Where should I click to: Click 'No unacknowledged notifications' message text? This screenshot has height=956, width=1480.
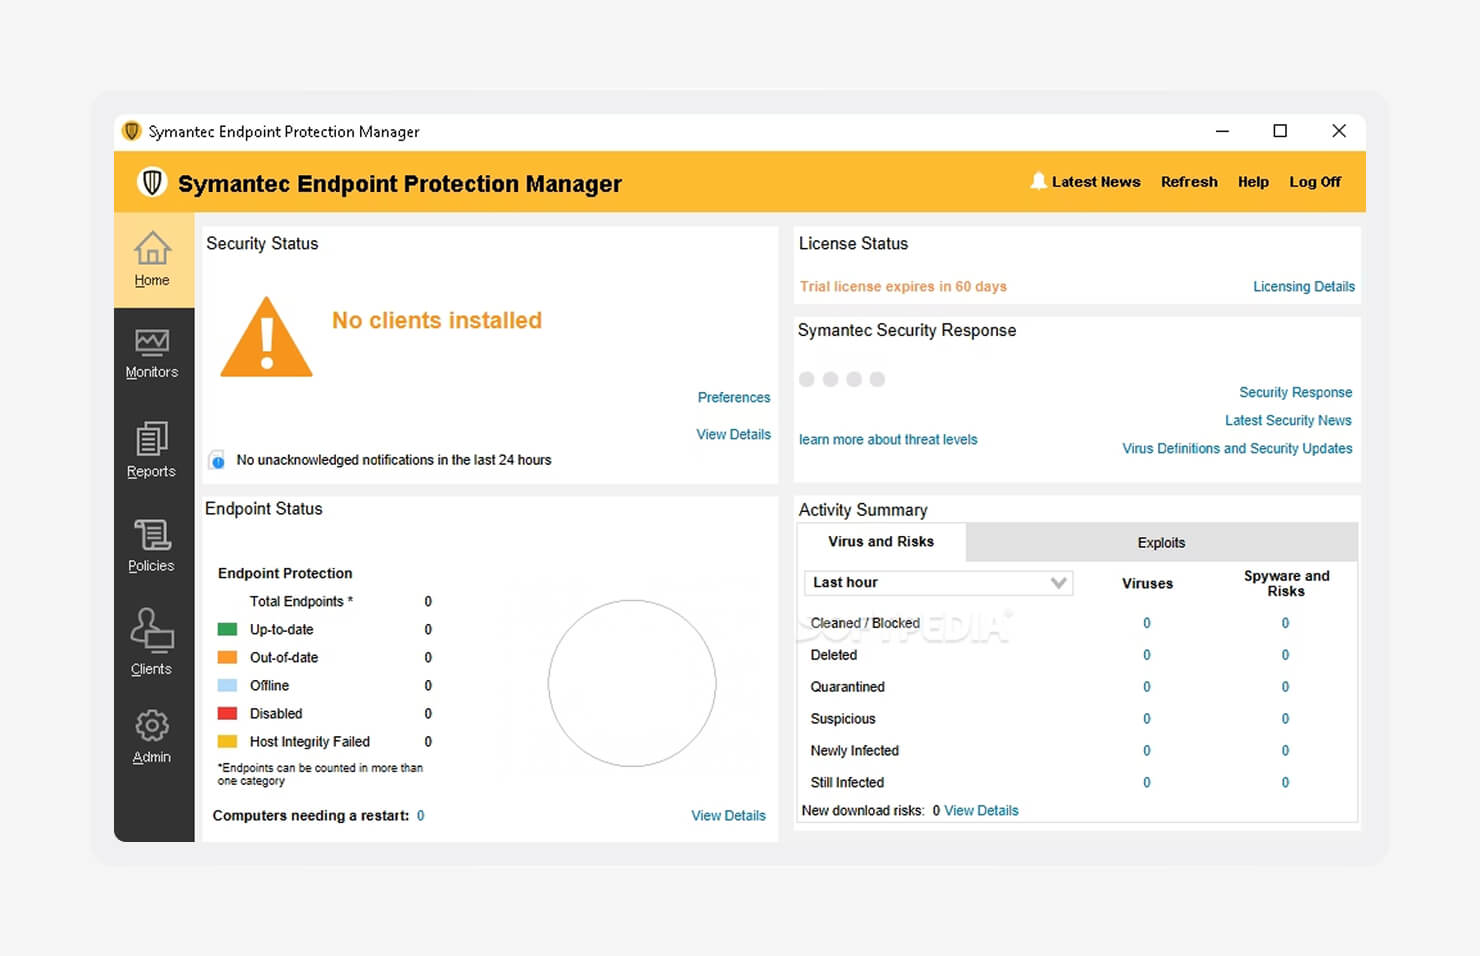(394, 460)
